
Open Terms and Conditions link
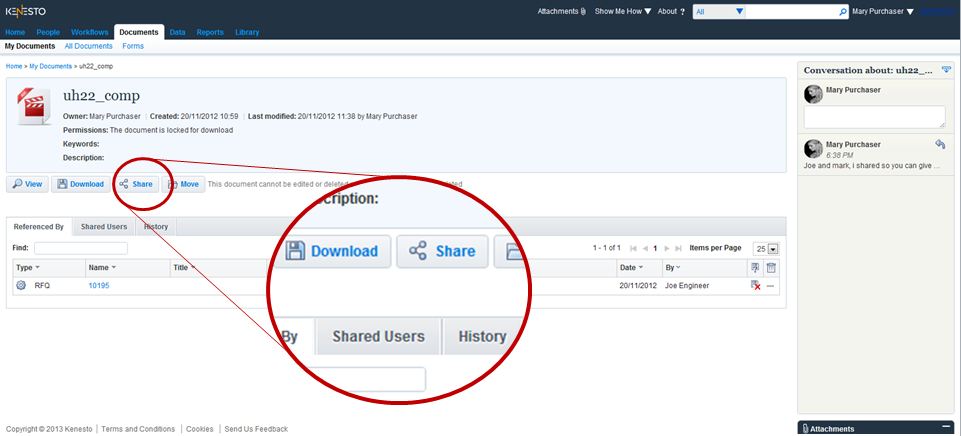click(x=138, y=429)
